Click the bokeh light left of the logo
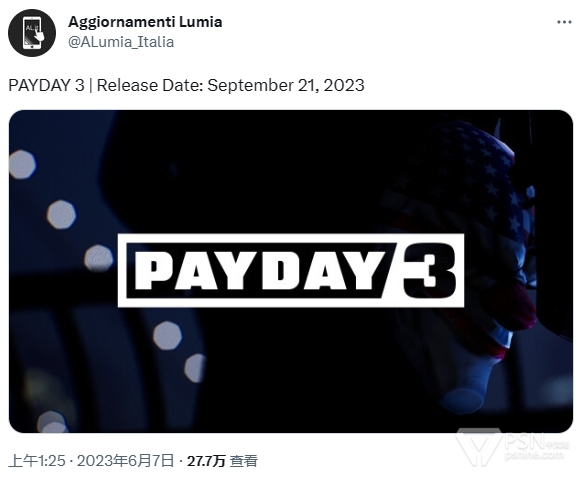The height and width of the screenshot is (478, 580). tap(98, 258)
